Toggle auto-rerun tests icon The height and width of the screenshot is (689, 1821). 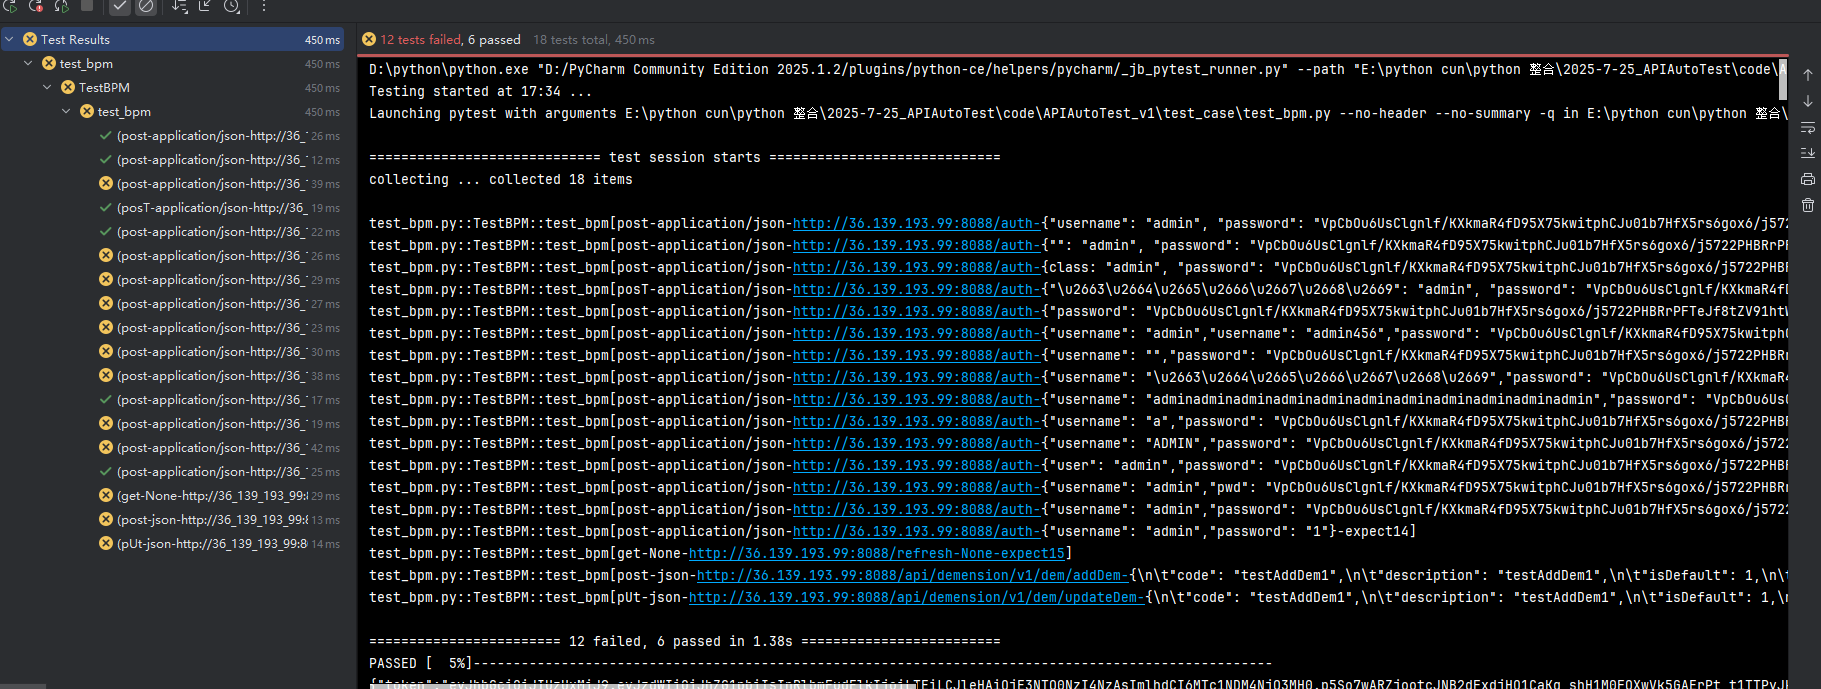tap(62, 6)
